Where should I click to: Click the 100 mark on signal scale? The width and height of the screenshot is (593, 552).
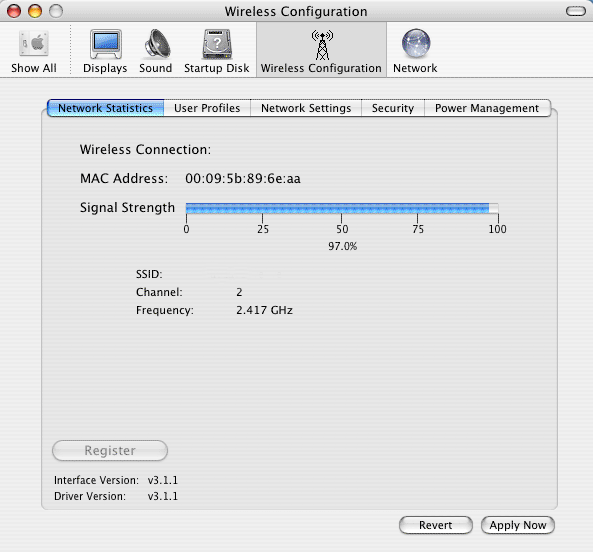pos(497,229)
